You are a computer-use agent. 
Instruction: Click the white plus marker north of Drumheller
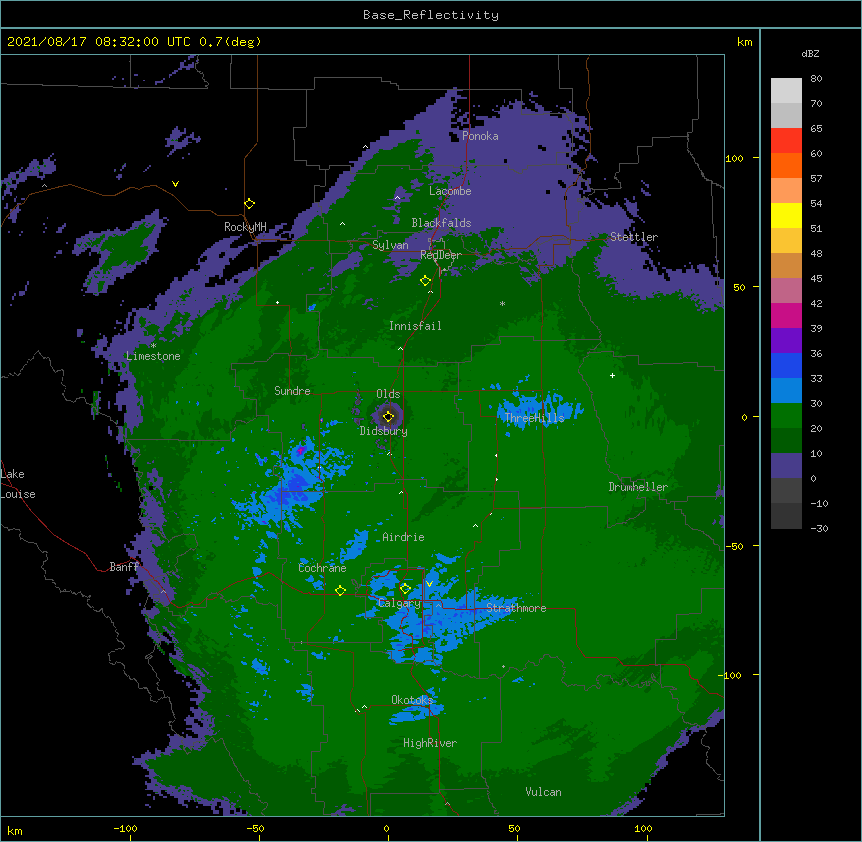pyautogui.click(x=612, y=375)
